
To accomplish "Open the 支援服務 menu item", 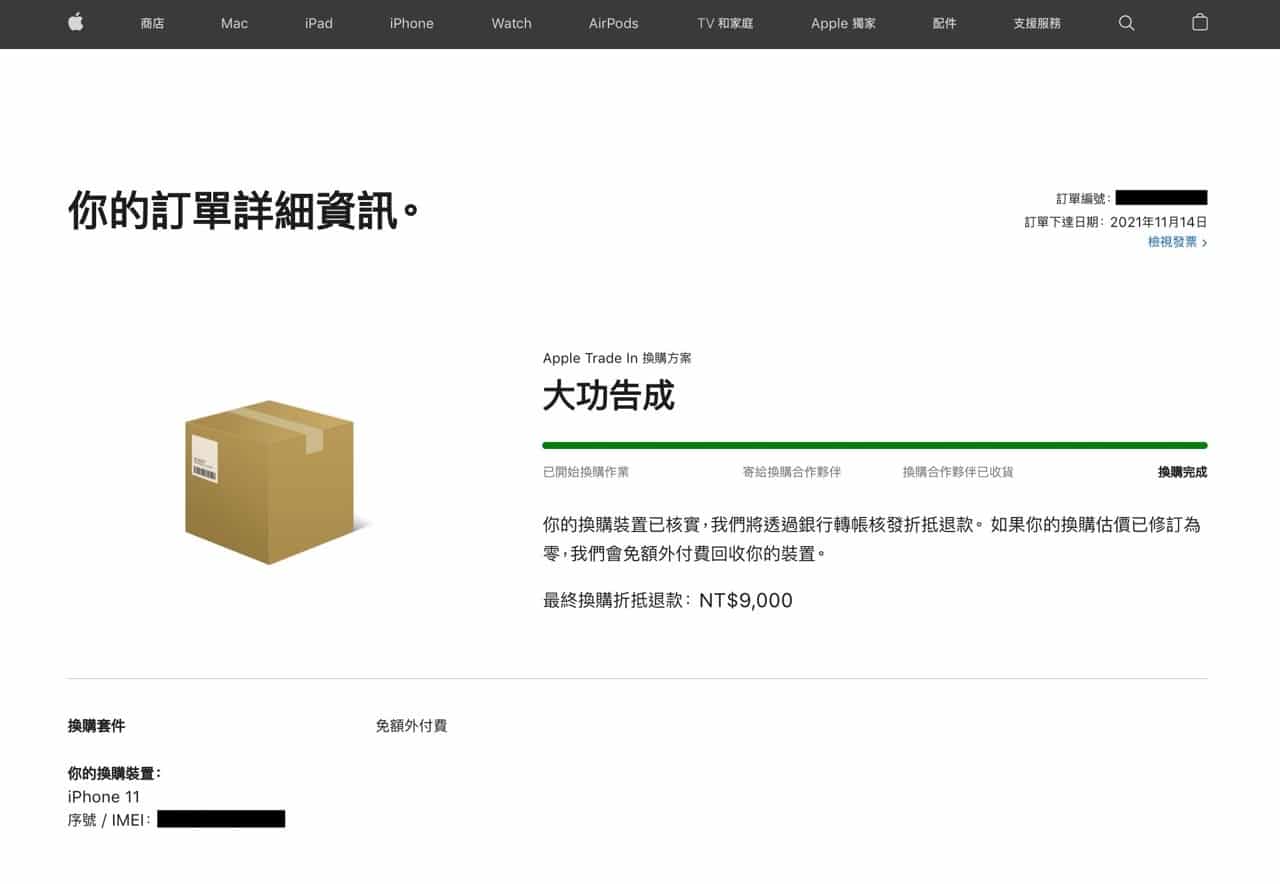I will [x=1037, y=23].
